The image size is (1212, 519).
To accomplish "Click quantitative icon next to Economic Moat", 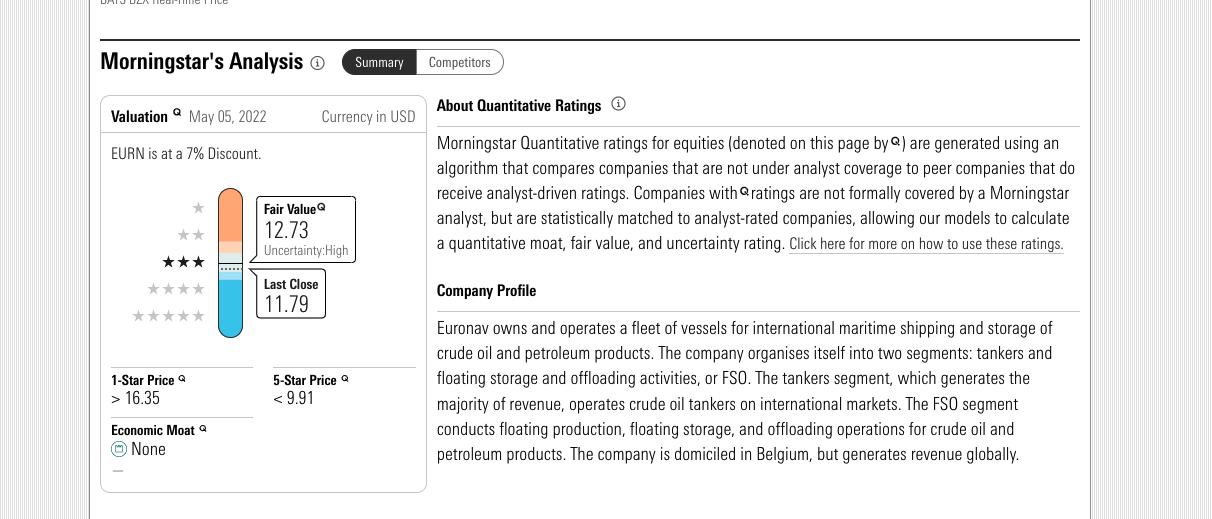I will pos(203,429).
